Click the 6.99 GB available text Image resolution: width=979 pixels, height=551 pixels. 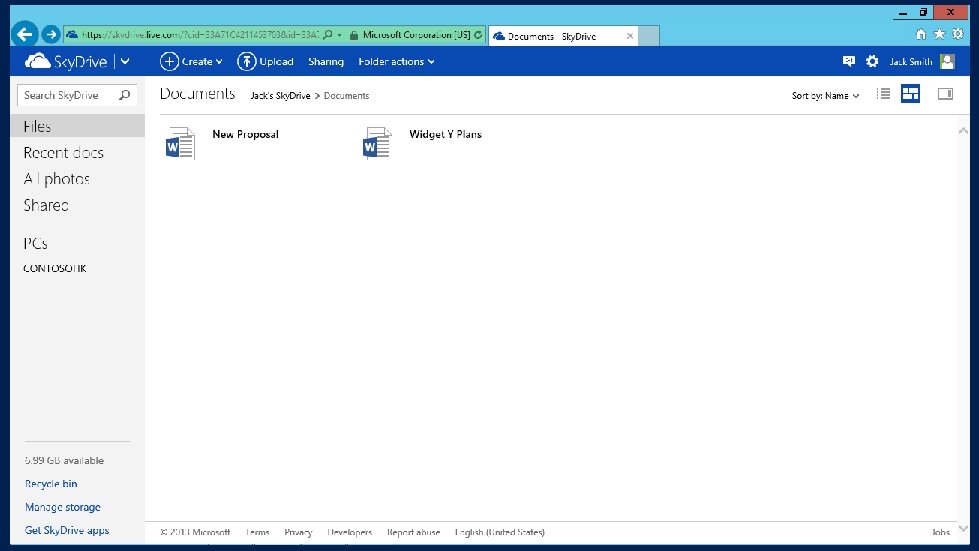(64, 461)
